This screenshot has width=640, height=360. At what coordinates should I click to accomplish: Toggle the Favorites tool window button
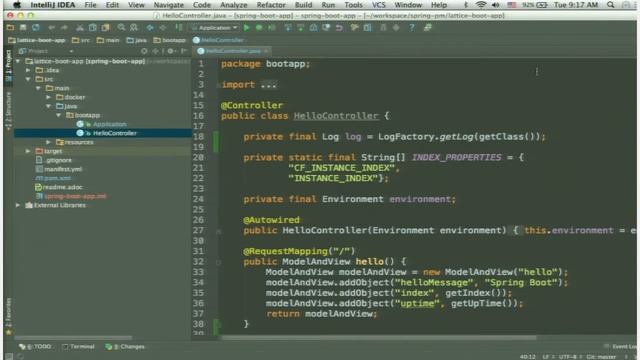8,316
